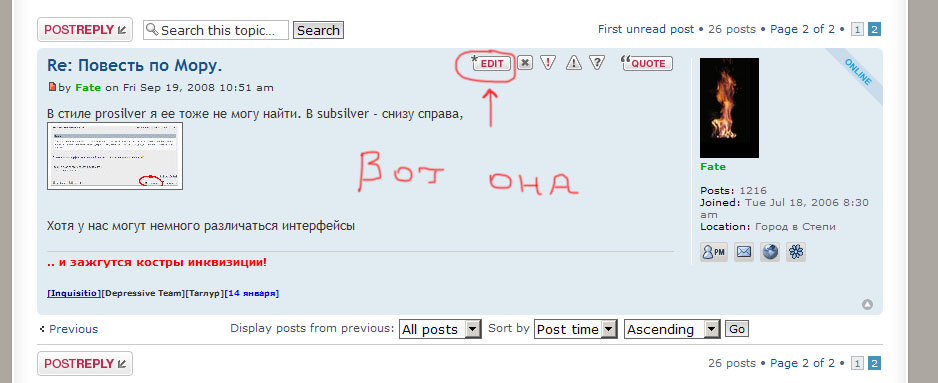
Task: Go to the Previous topic link
Action: (x=73, y=329)
